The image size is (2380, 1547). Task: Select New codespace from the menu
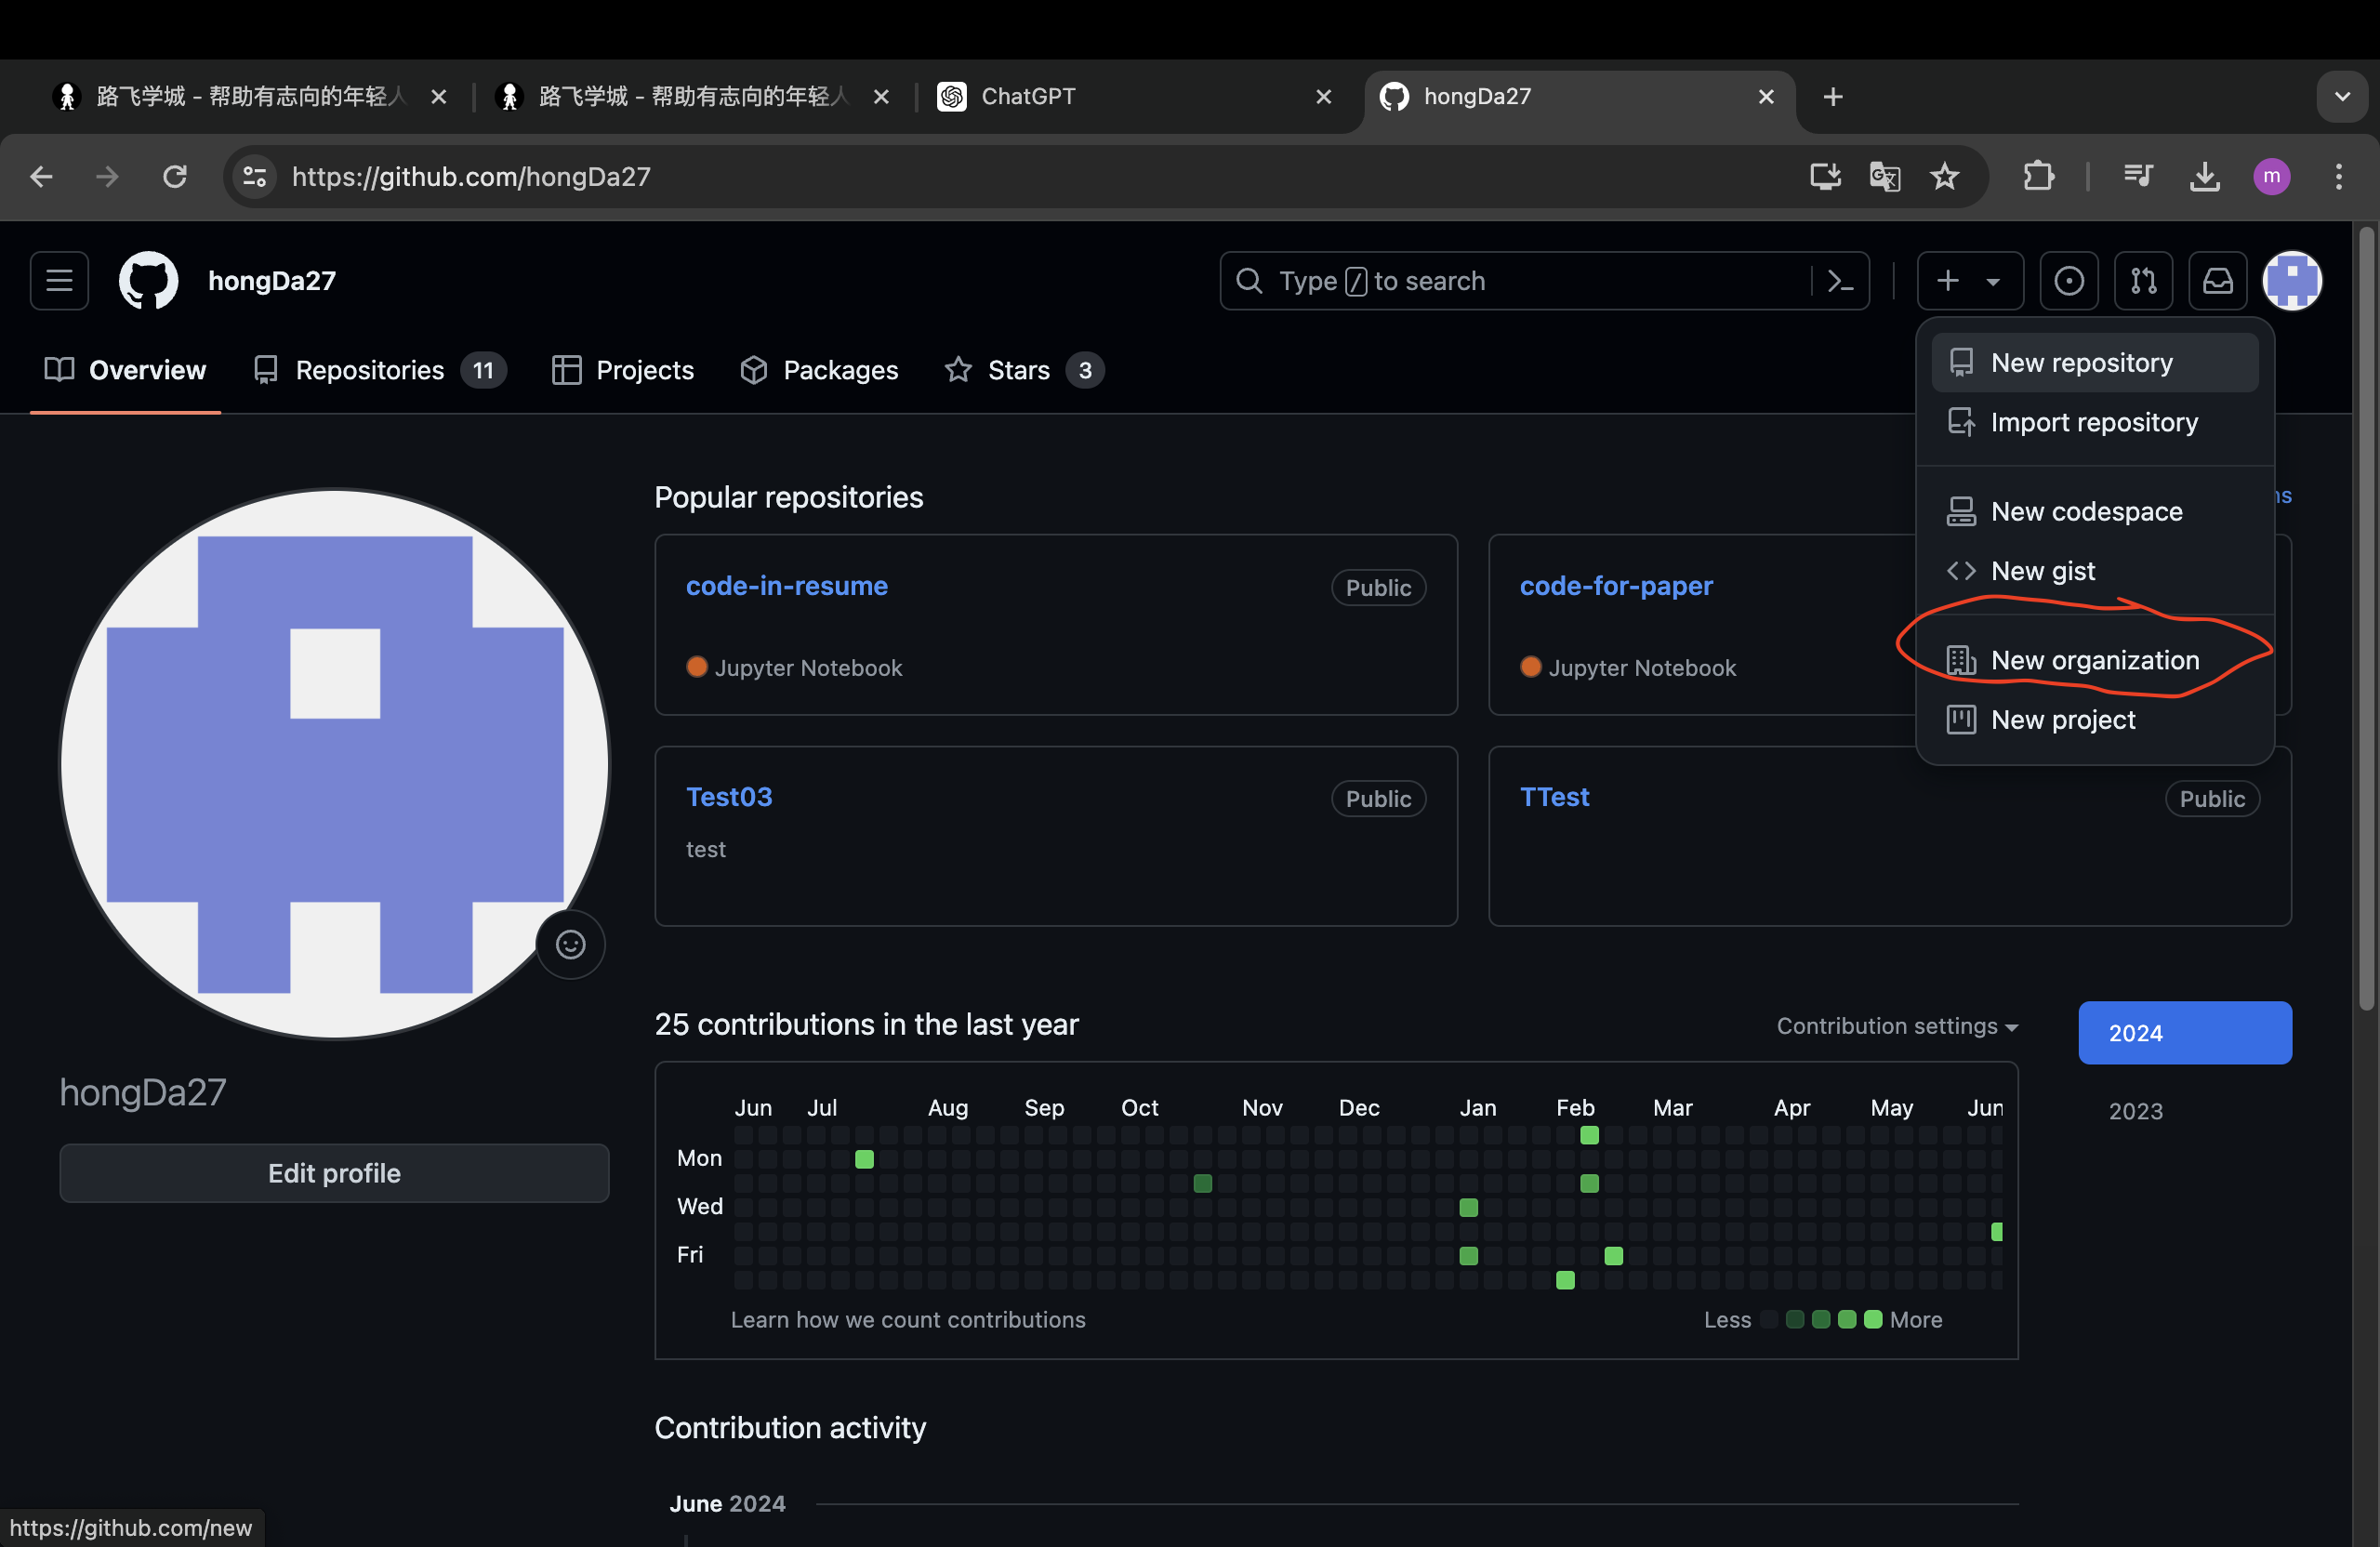pos(2095,511)
